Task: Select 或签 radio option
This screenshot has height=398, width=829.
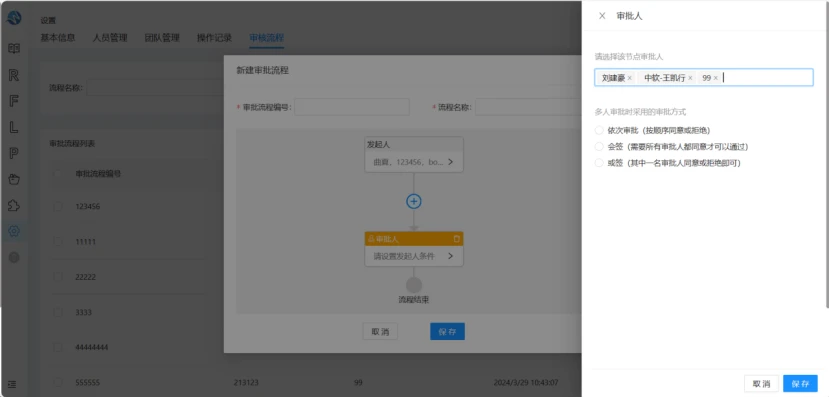Action: coord(599,163)
